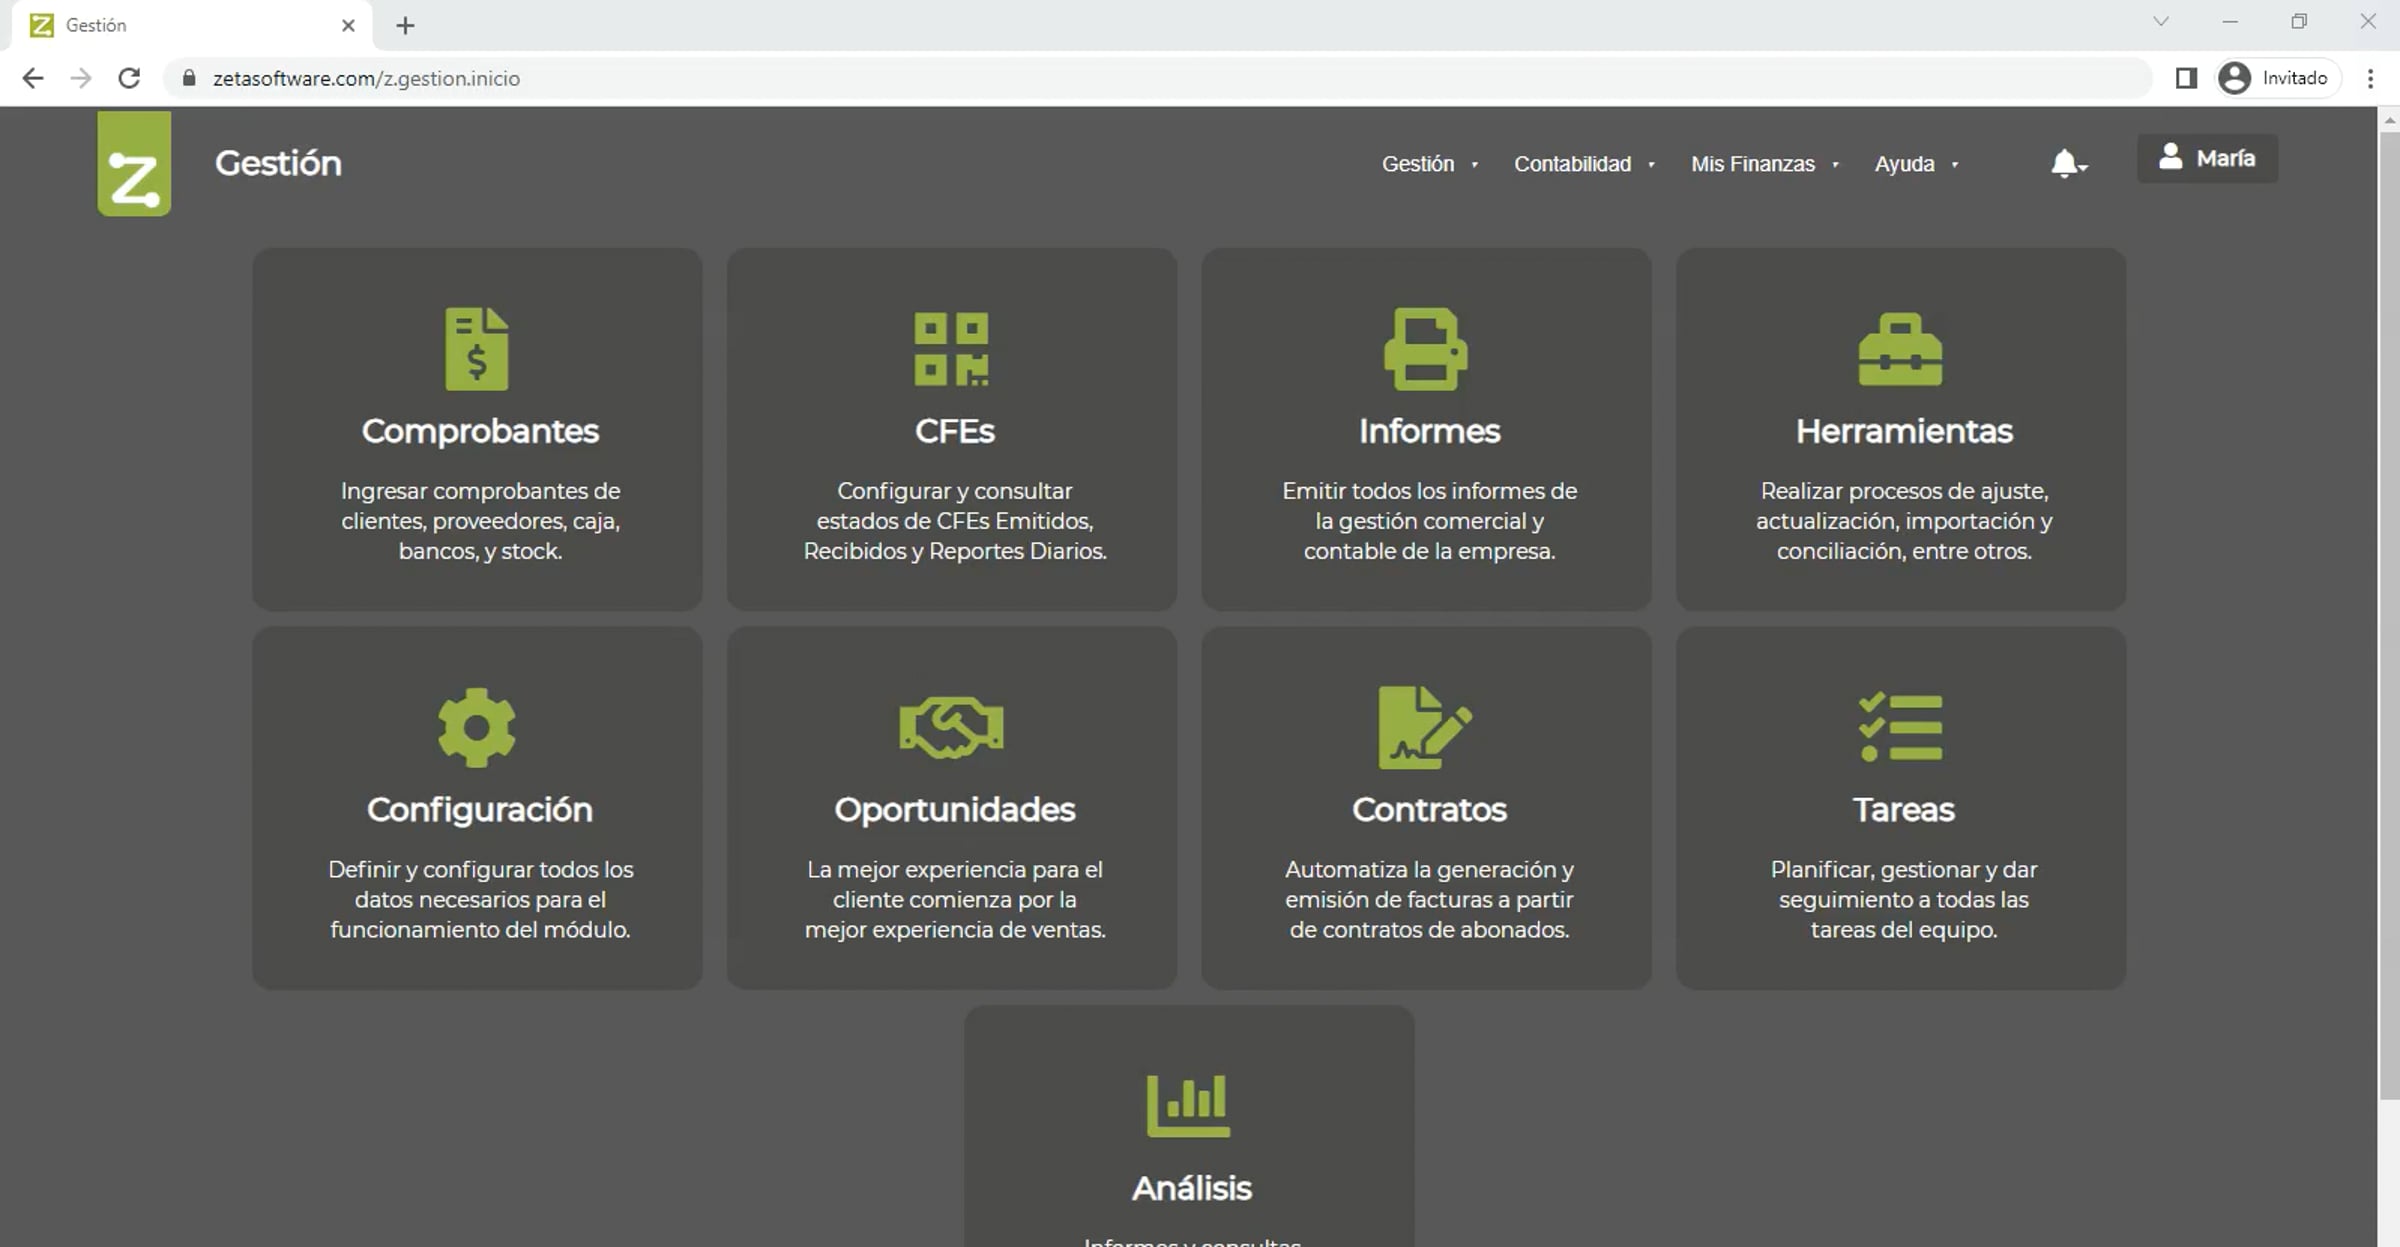The height and width of the screenshot is (1247, 2400).
Task: Open the Herramientas toolbox icon
Action: tap(1900, 349)
